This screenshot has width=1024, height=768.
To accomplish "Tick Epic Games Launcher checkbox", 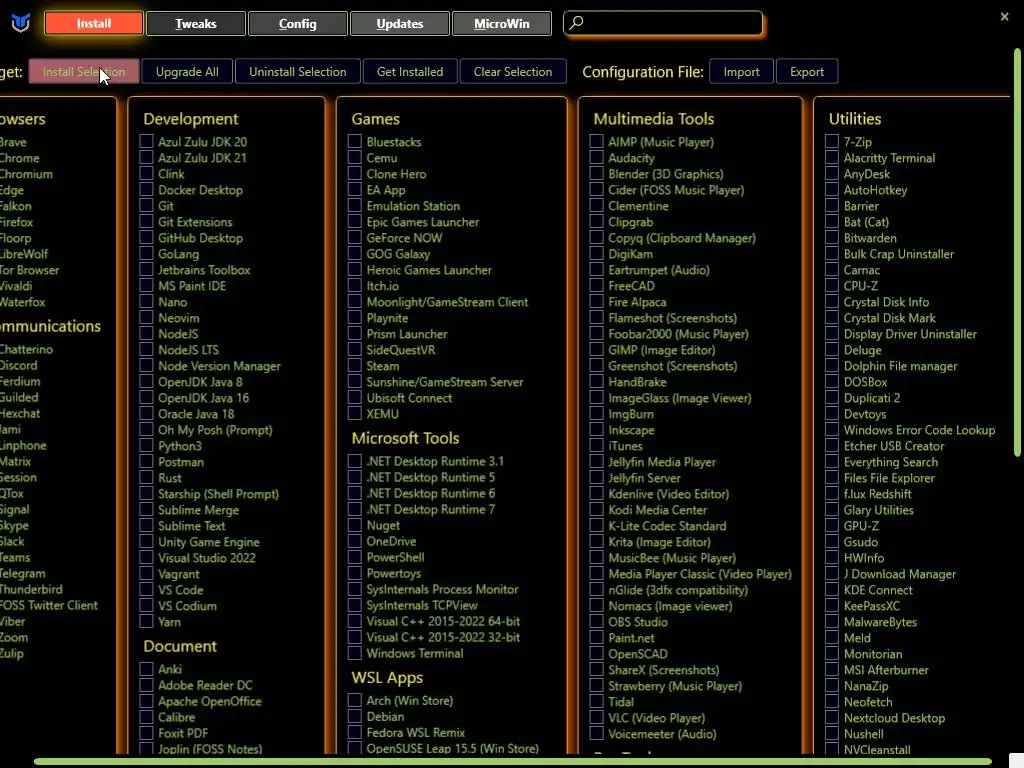I will [355, 222].
